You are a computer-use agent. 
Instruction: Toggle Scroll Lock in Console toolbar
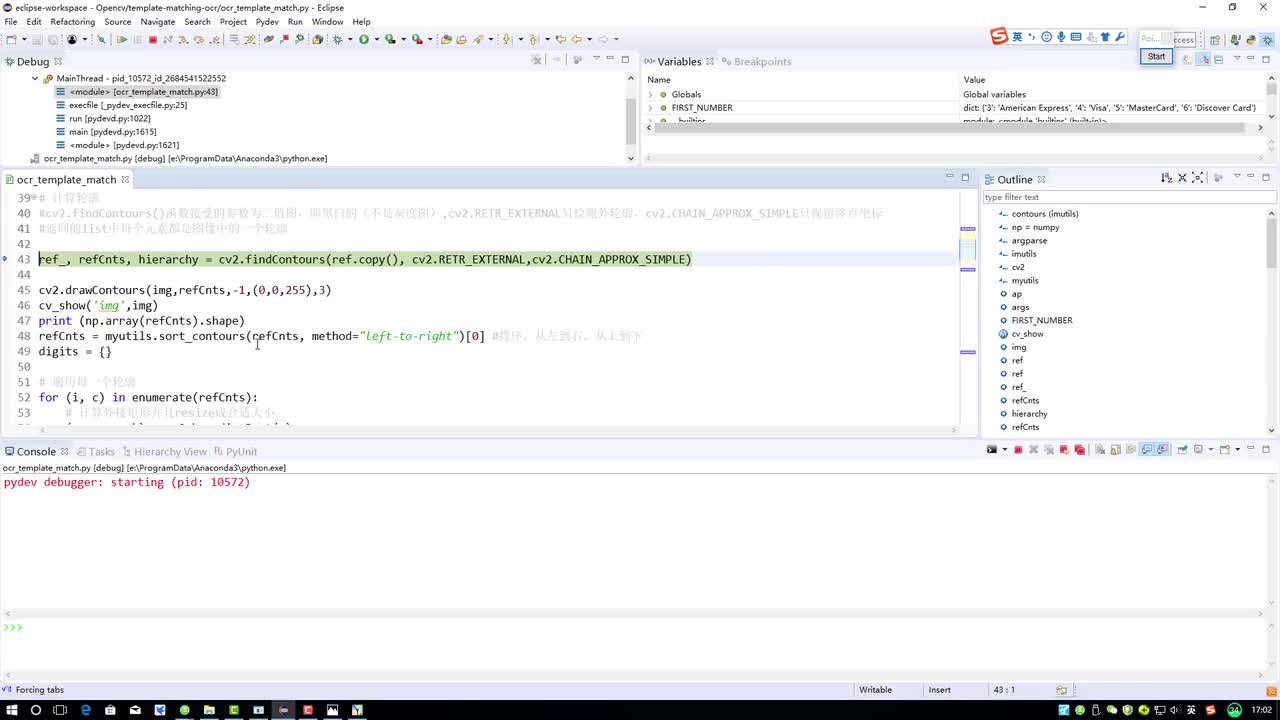click(1115, 450)
